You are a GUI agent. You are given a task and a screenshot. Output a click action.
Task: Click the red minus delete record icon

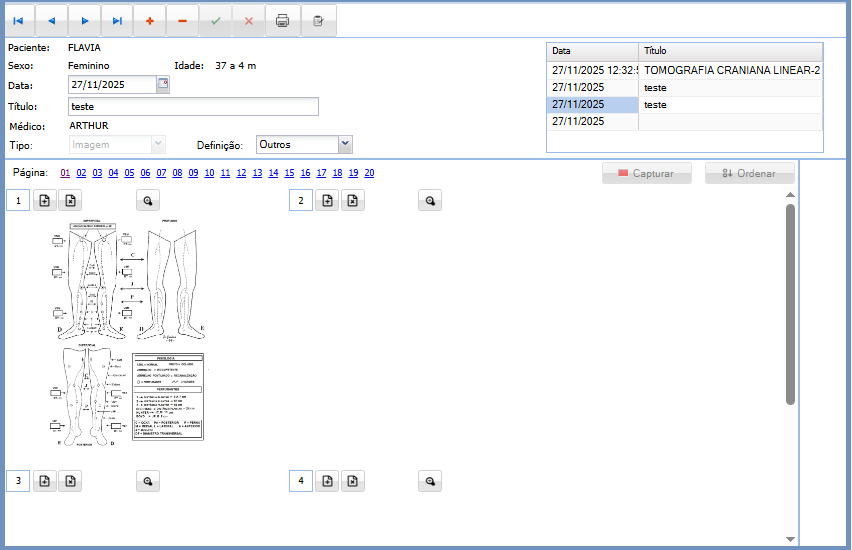pos(182,20)
